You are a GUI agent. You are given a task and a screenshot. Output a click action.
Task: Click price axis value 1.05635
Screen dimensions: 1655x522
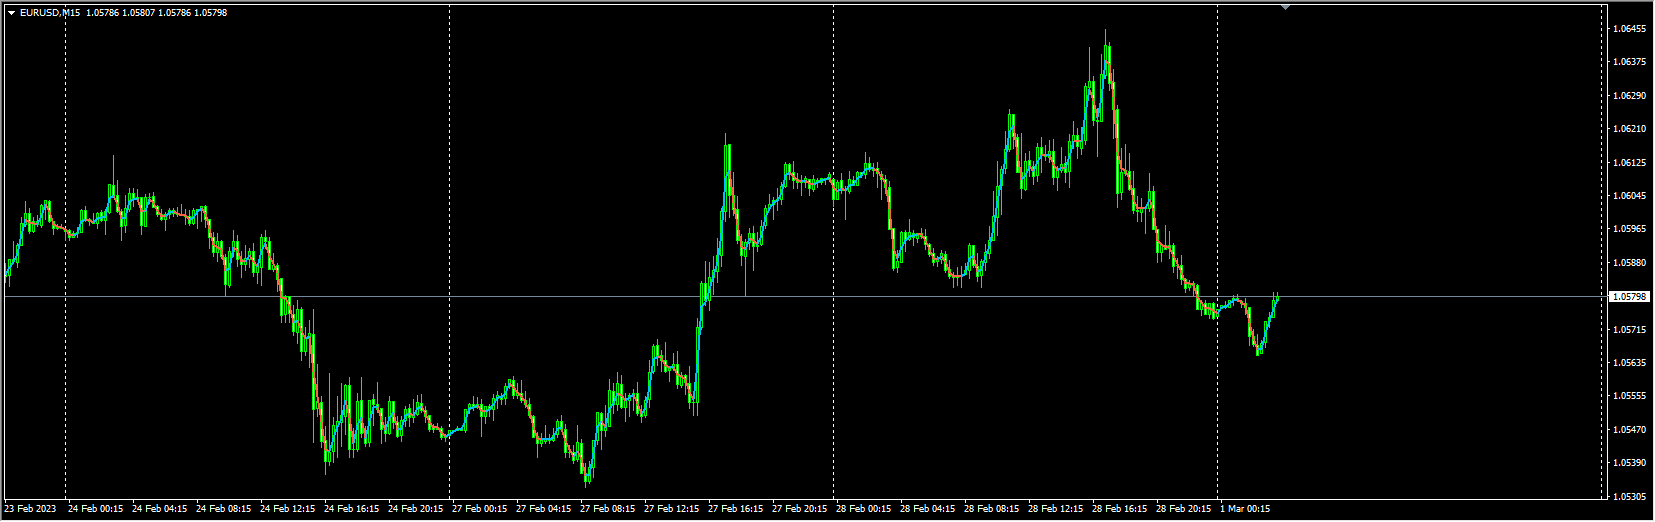pyautogui.click(x=1629, y=363)
